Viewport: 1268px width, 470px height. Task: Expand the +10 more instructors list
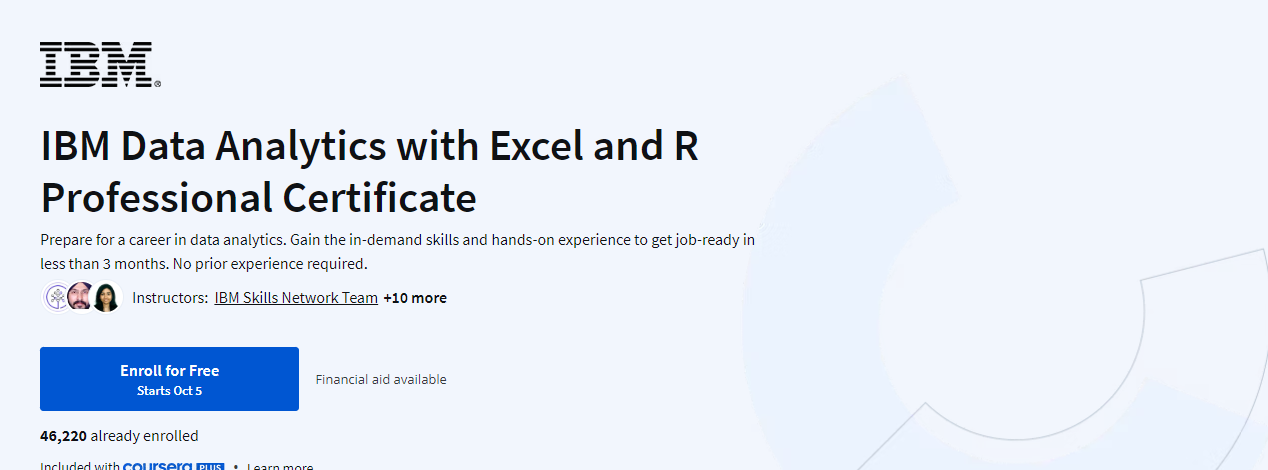[415, 298]
